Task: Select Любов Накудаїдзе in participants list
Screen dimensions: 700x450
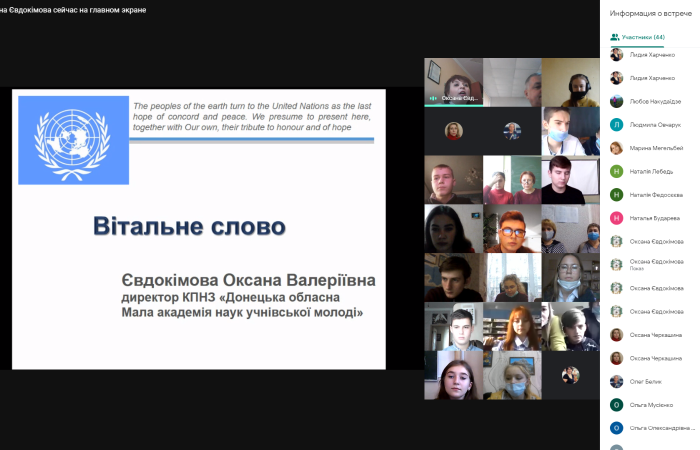Action: (656, 101)
